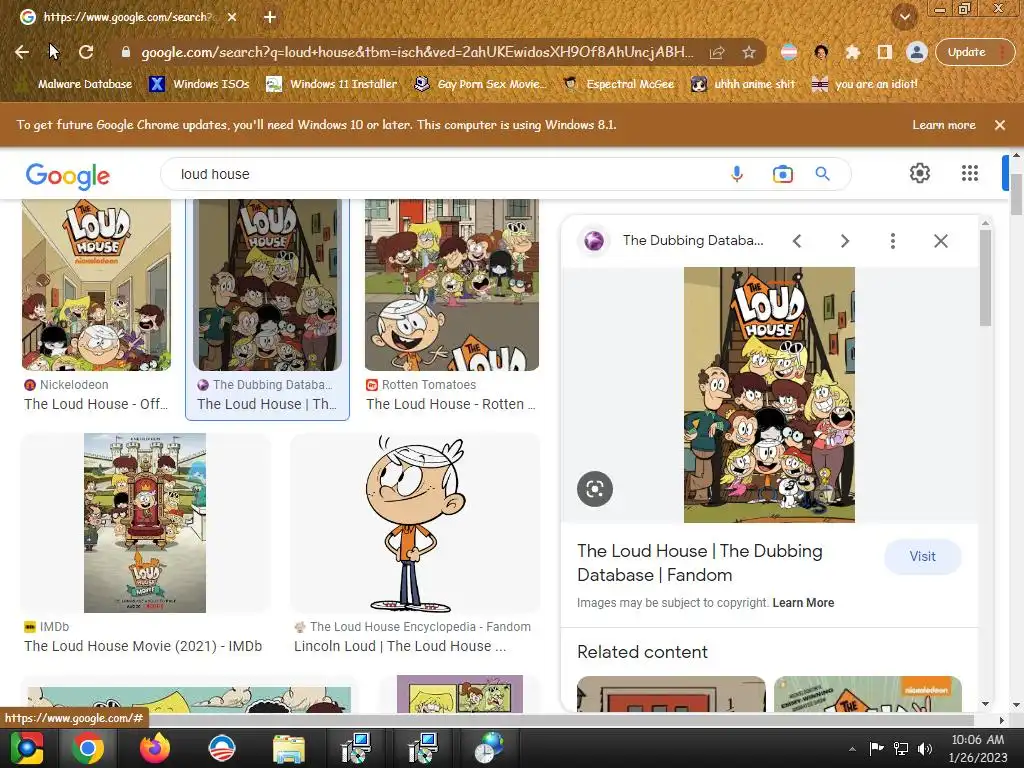Open a new browser tab
1024x768 pixels.
coord(270,17)
